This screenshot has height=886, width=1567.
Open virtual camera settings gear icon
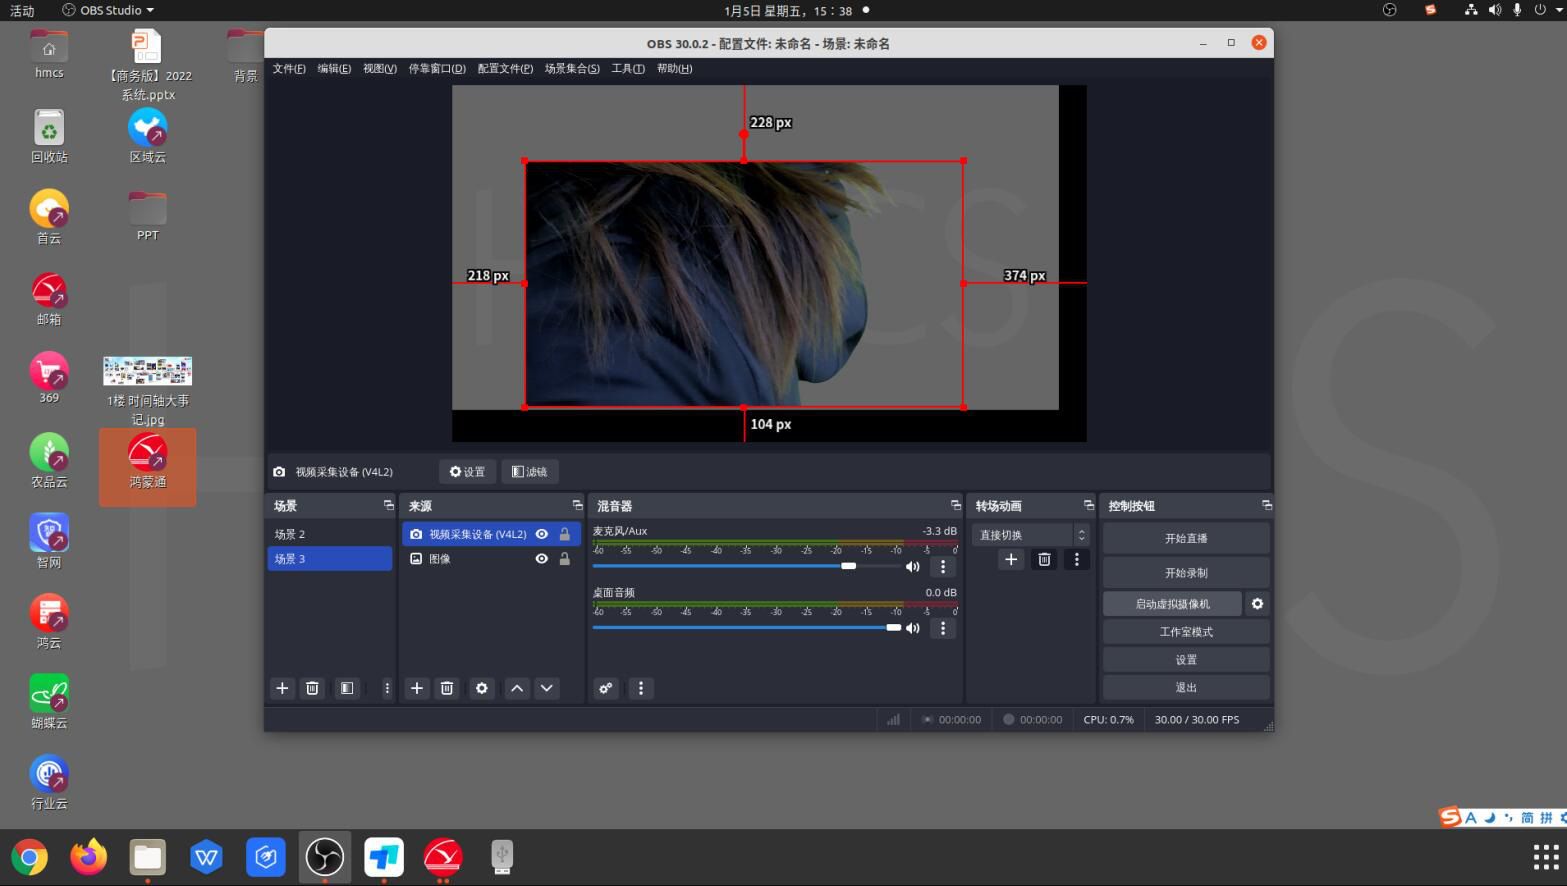click(1257, 604)
